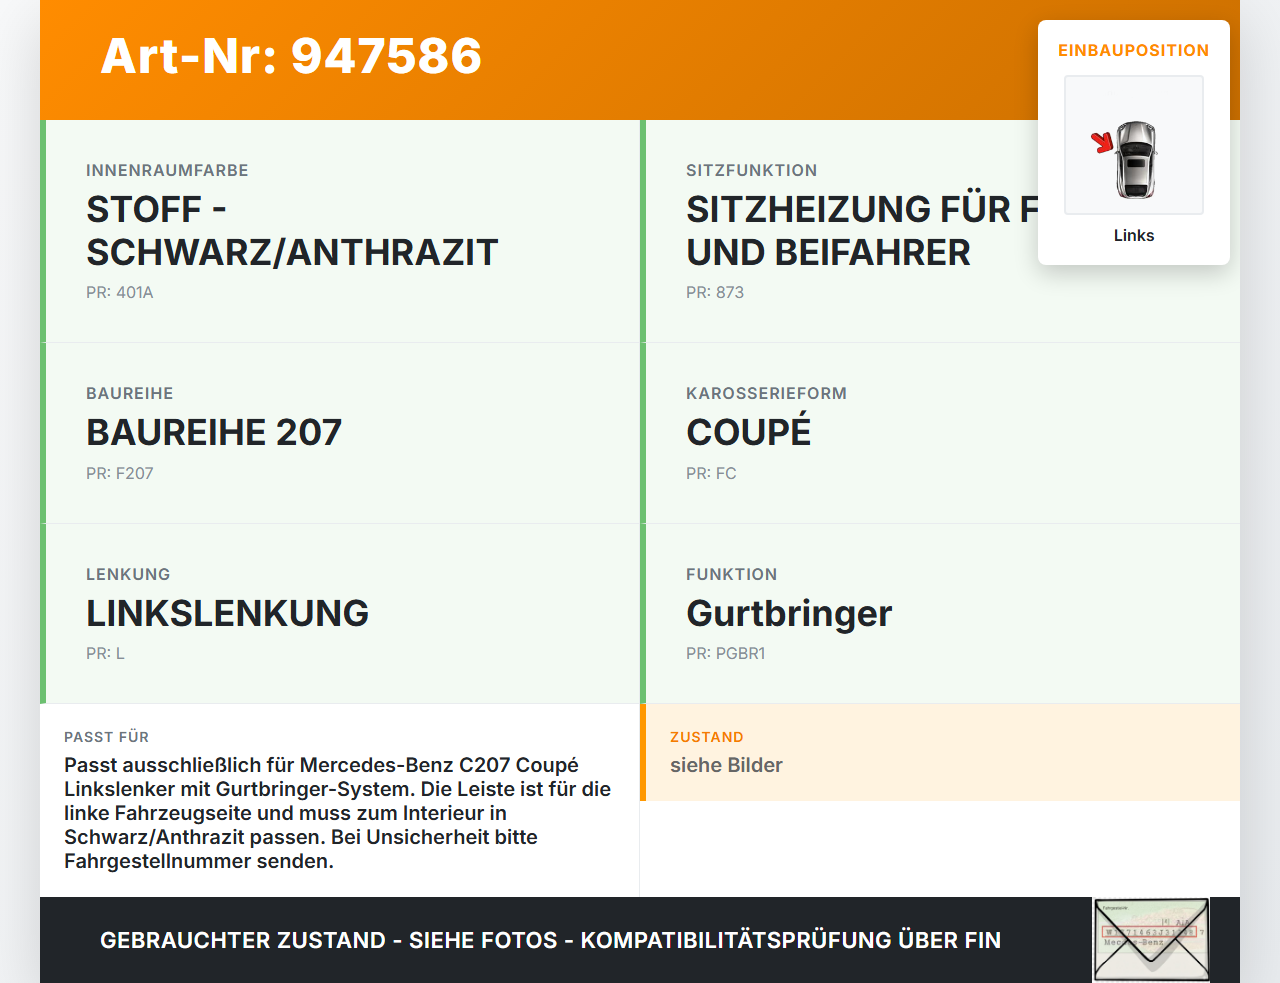Enable the Links installation position option

[1133, 235]
